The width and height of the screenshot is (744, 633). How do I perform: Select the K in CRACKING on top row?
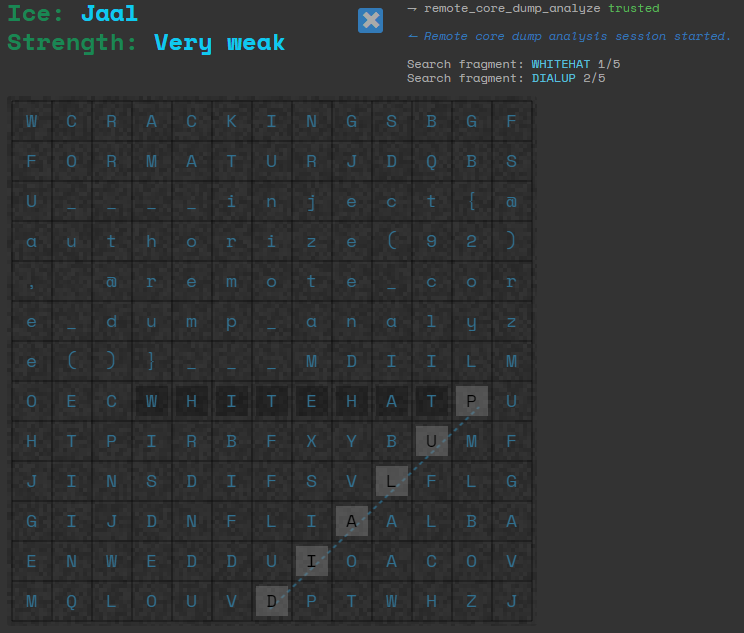point(231,122)
